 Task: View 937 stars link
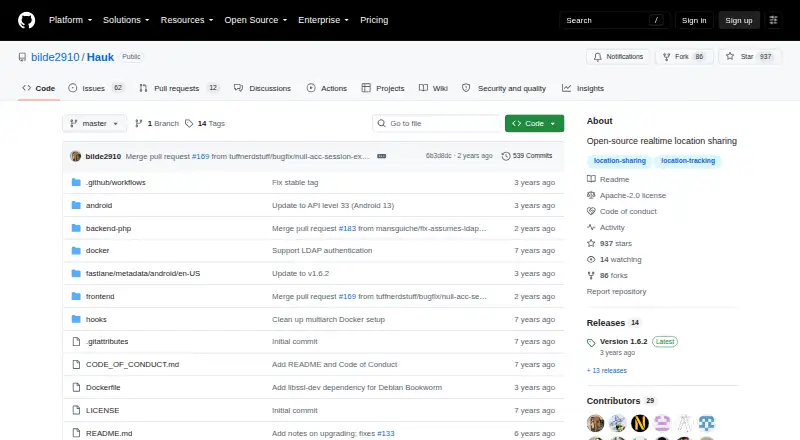tap(609, 243)
